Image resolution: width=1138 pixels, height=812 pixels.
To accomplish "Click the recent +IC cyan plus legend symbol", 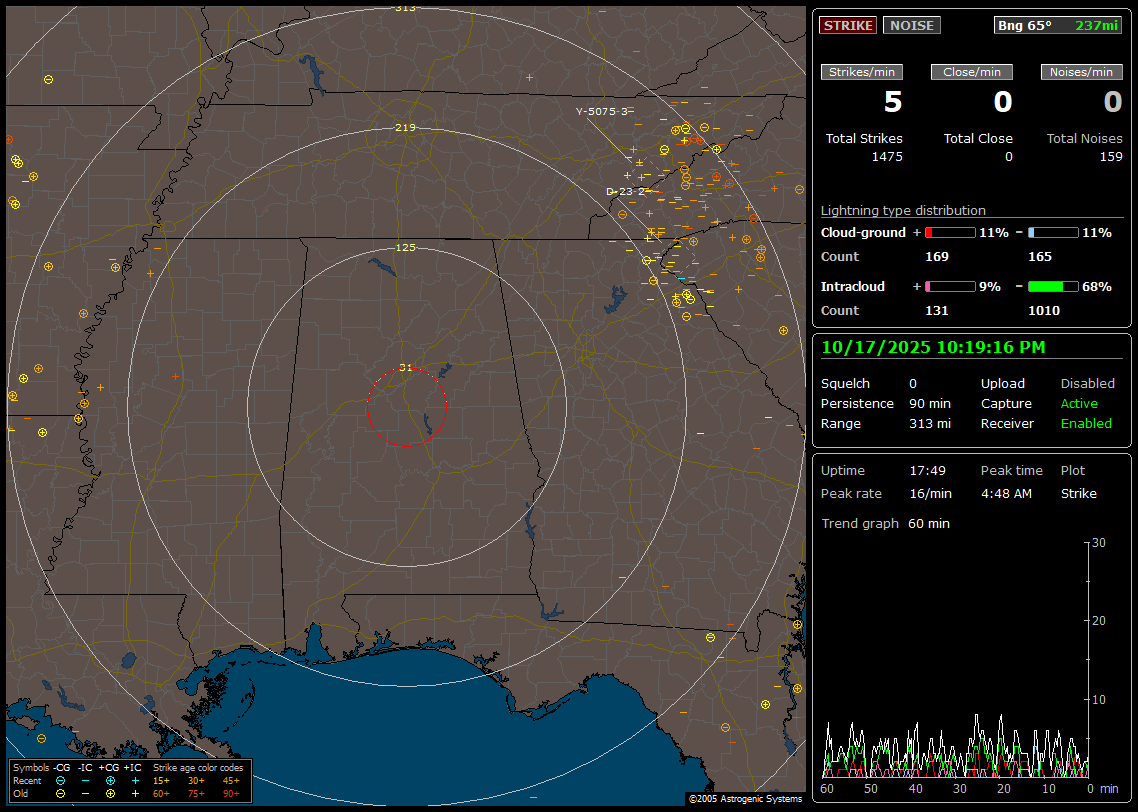I will click(x=135, y=780).
